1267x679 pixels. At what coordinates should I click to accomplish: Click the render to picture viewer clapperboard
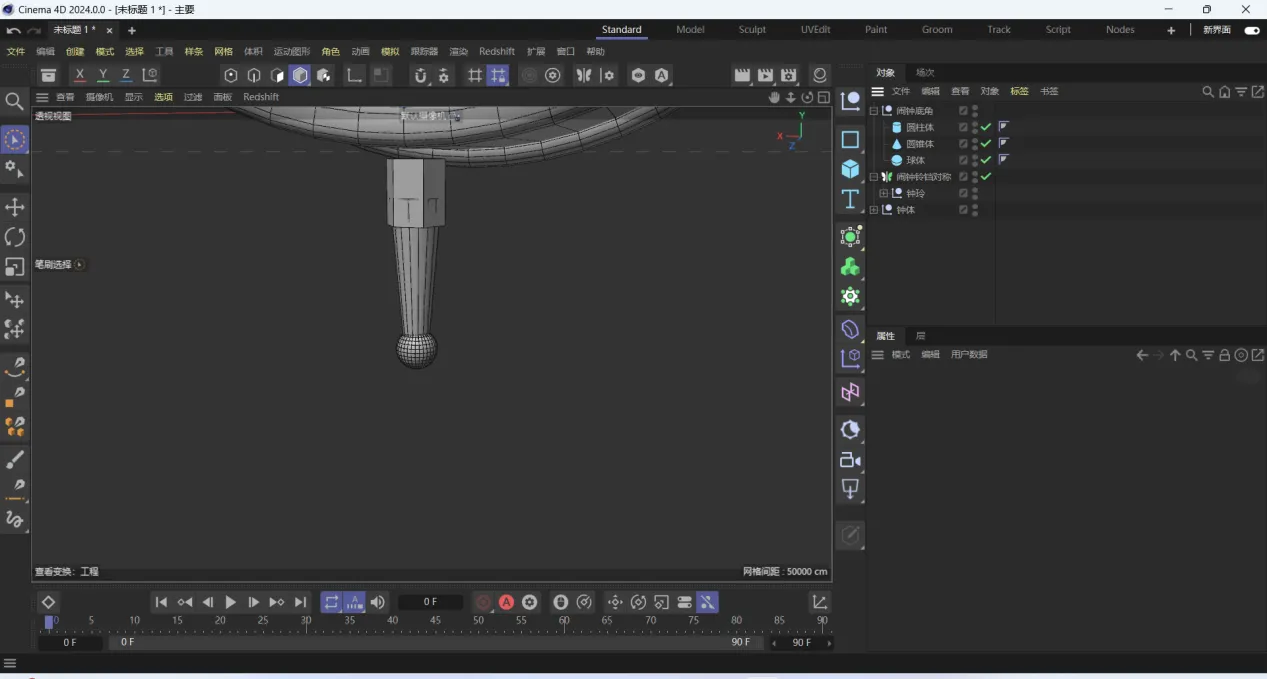(765, 75)
